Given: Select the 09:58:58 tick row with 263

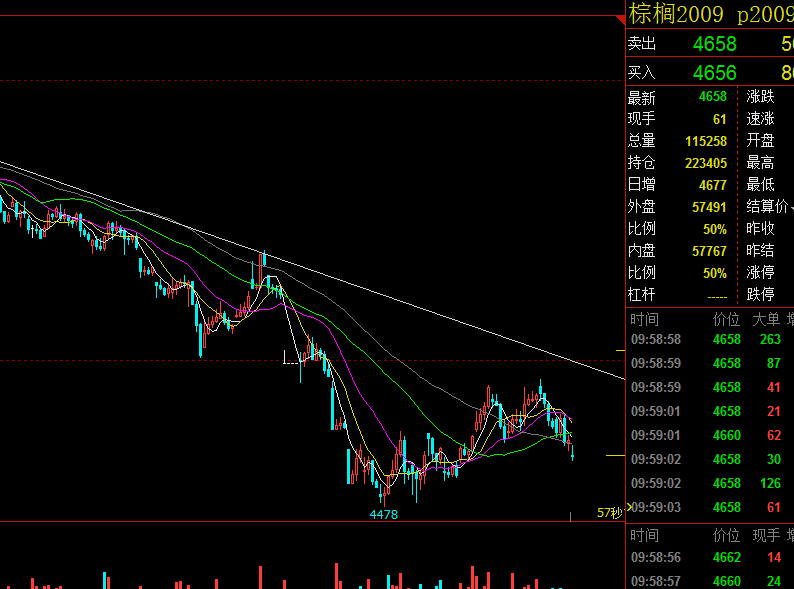Looking at the screenshot, I should [710, 339].
